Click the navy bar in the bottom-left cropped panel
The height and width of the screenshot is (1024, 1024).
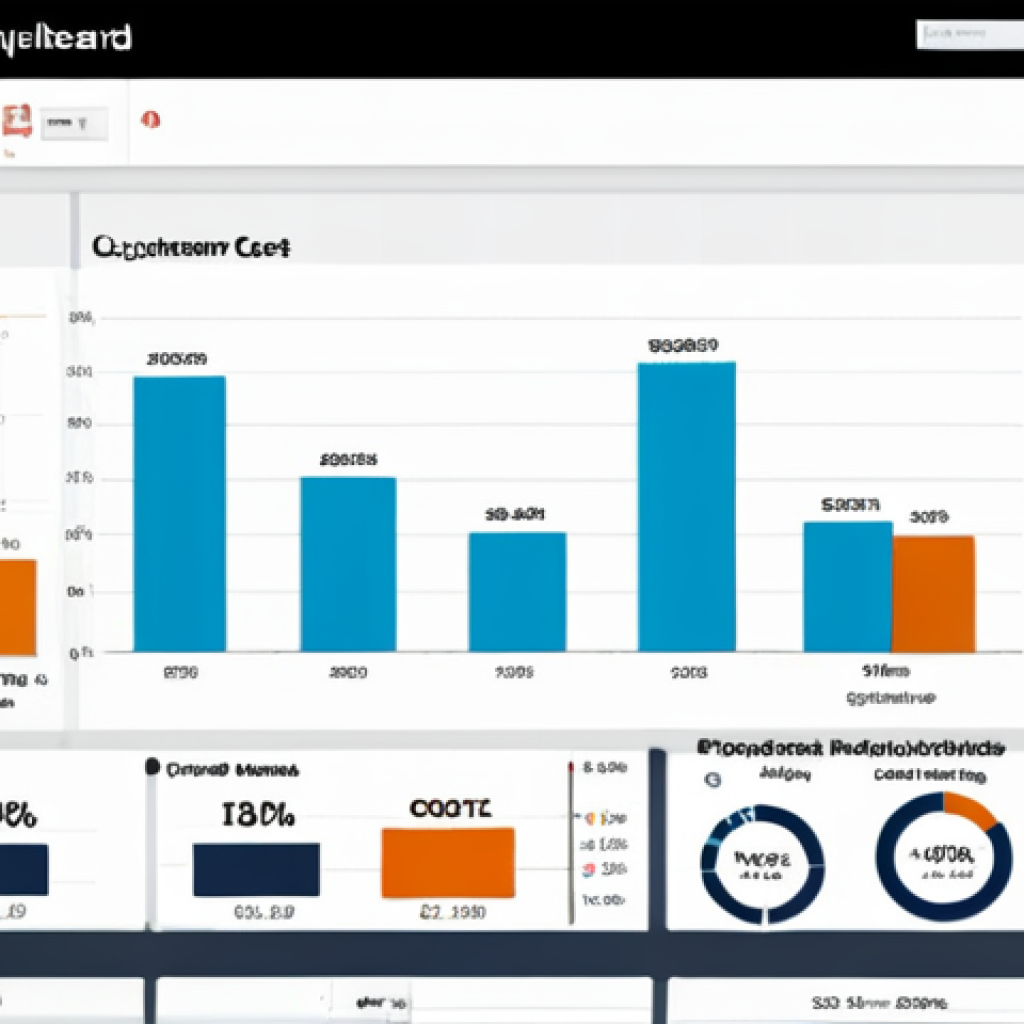click(24, 869)
